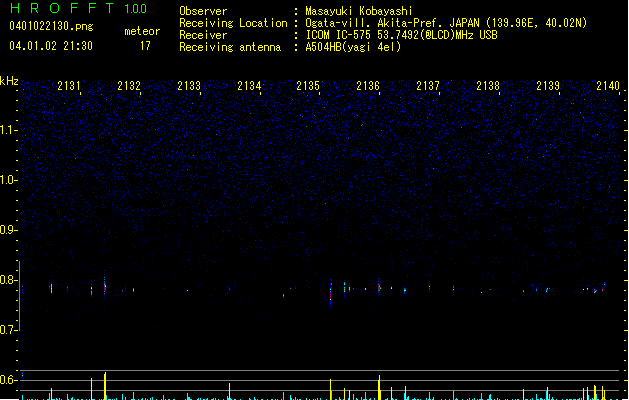
Task: Click the meteor label
Action: (142, 31)
